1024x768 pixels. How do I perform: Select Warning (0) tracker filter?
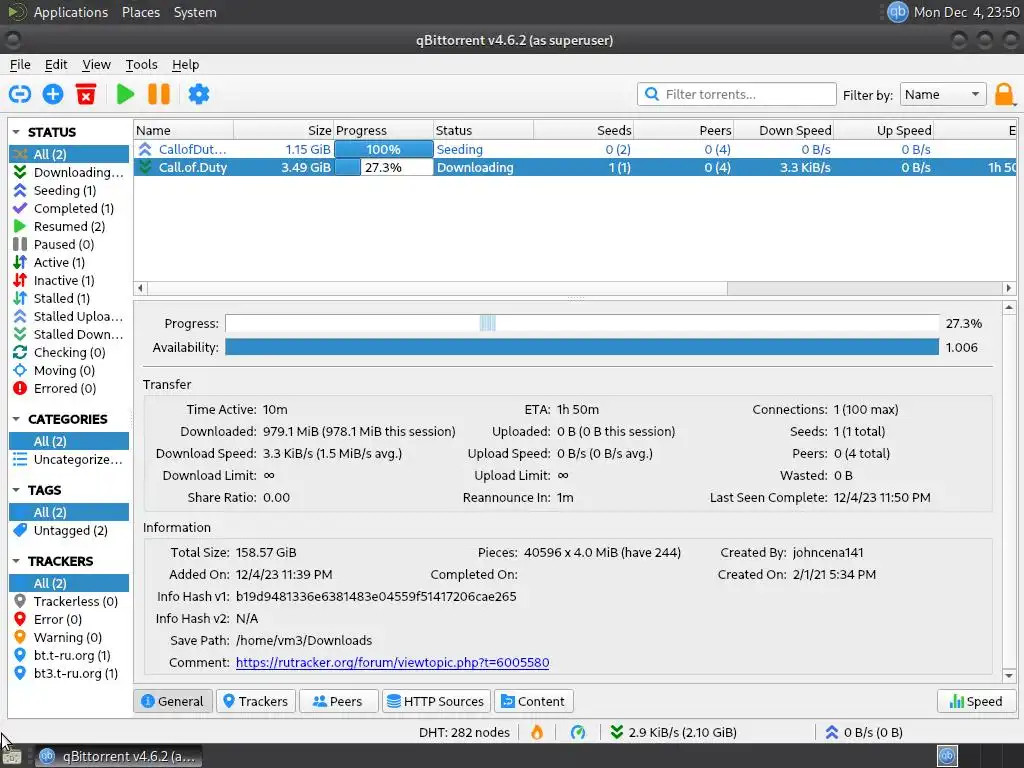click(69, 637)
